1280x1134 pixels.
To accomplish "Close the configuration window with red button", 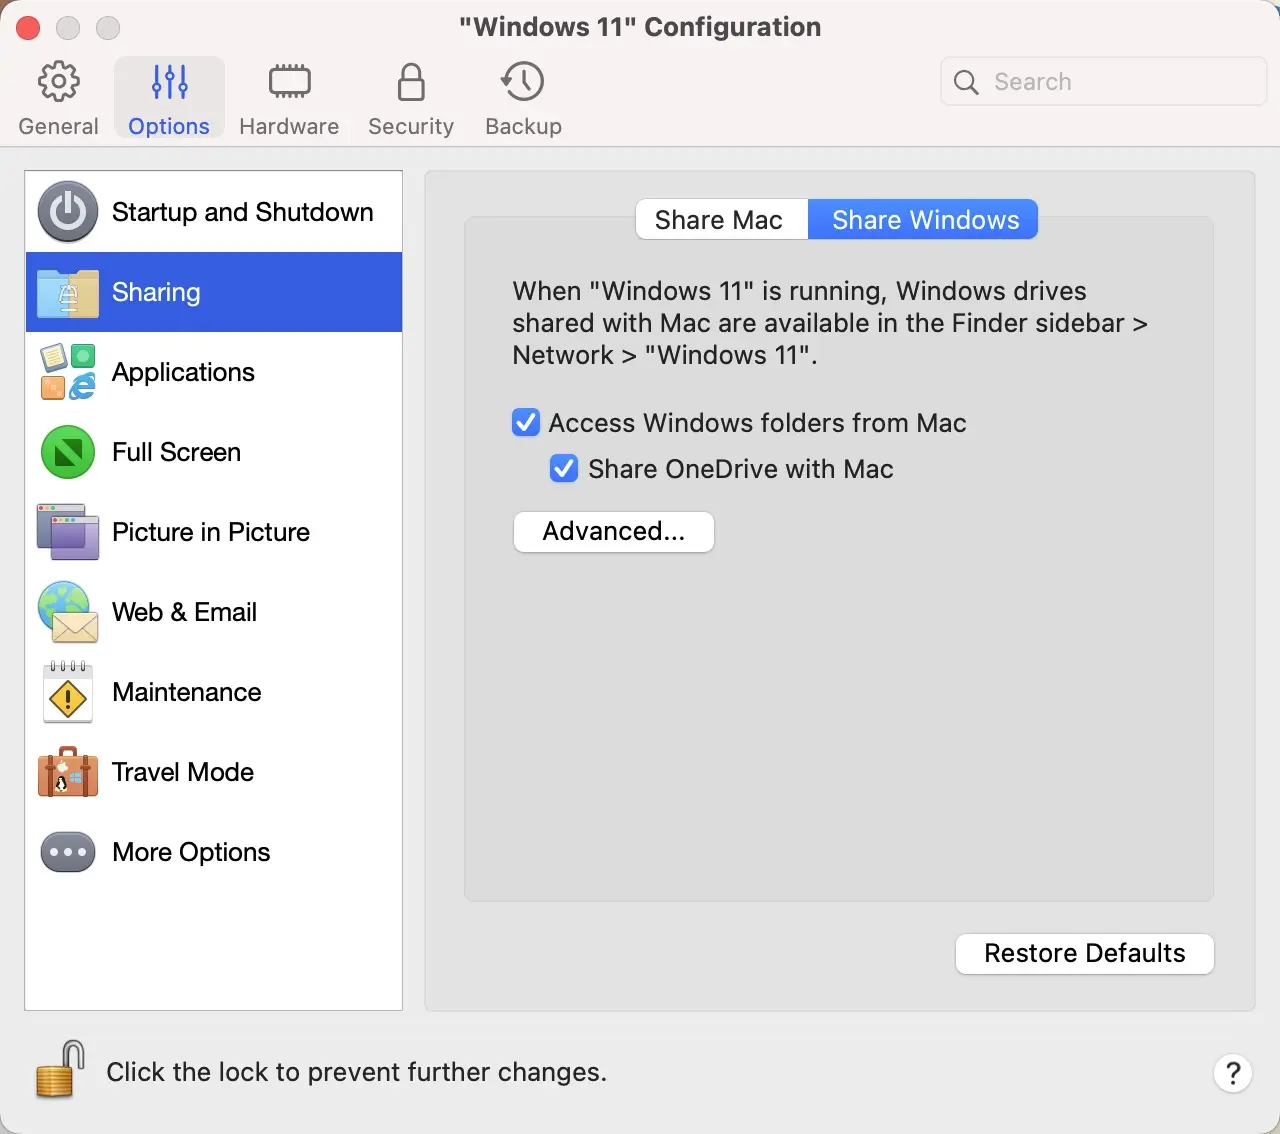I will (28, 28).
